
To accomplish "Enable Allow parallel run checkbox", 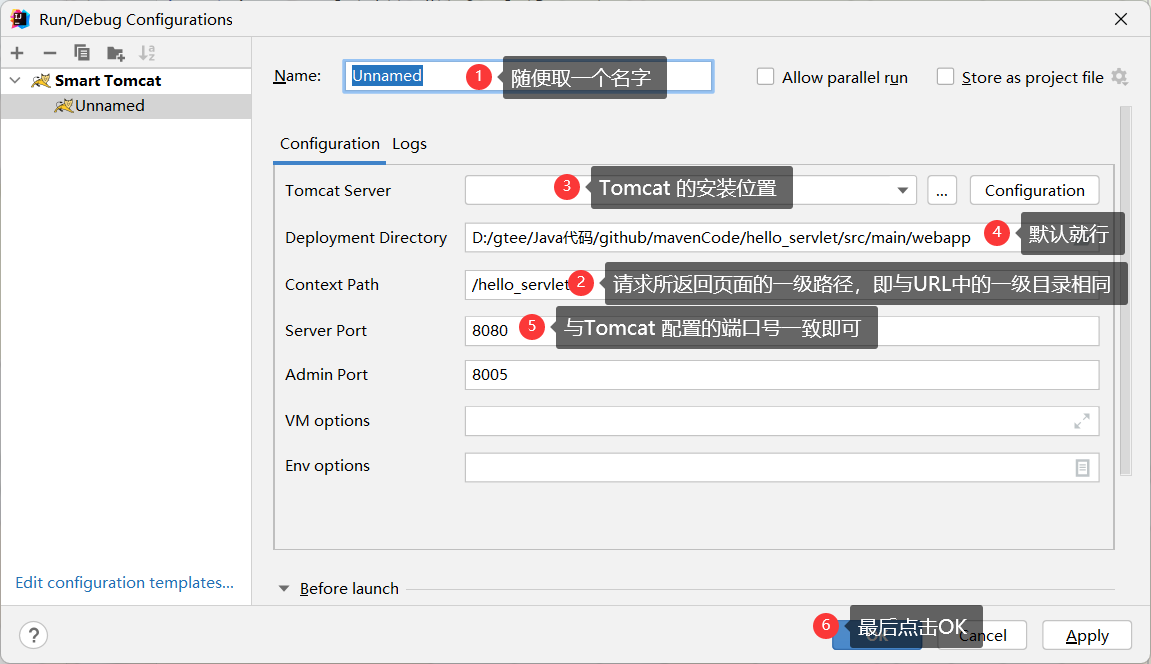I will tap(766, 76).
